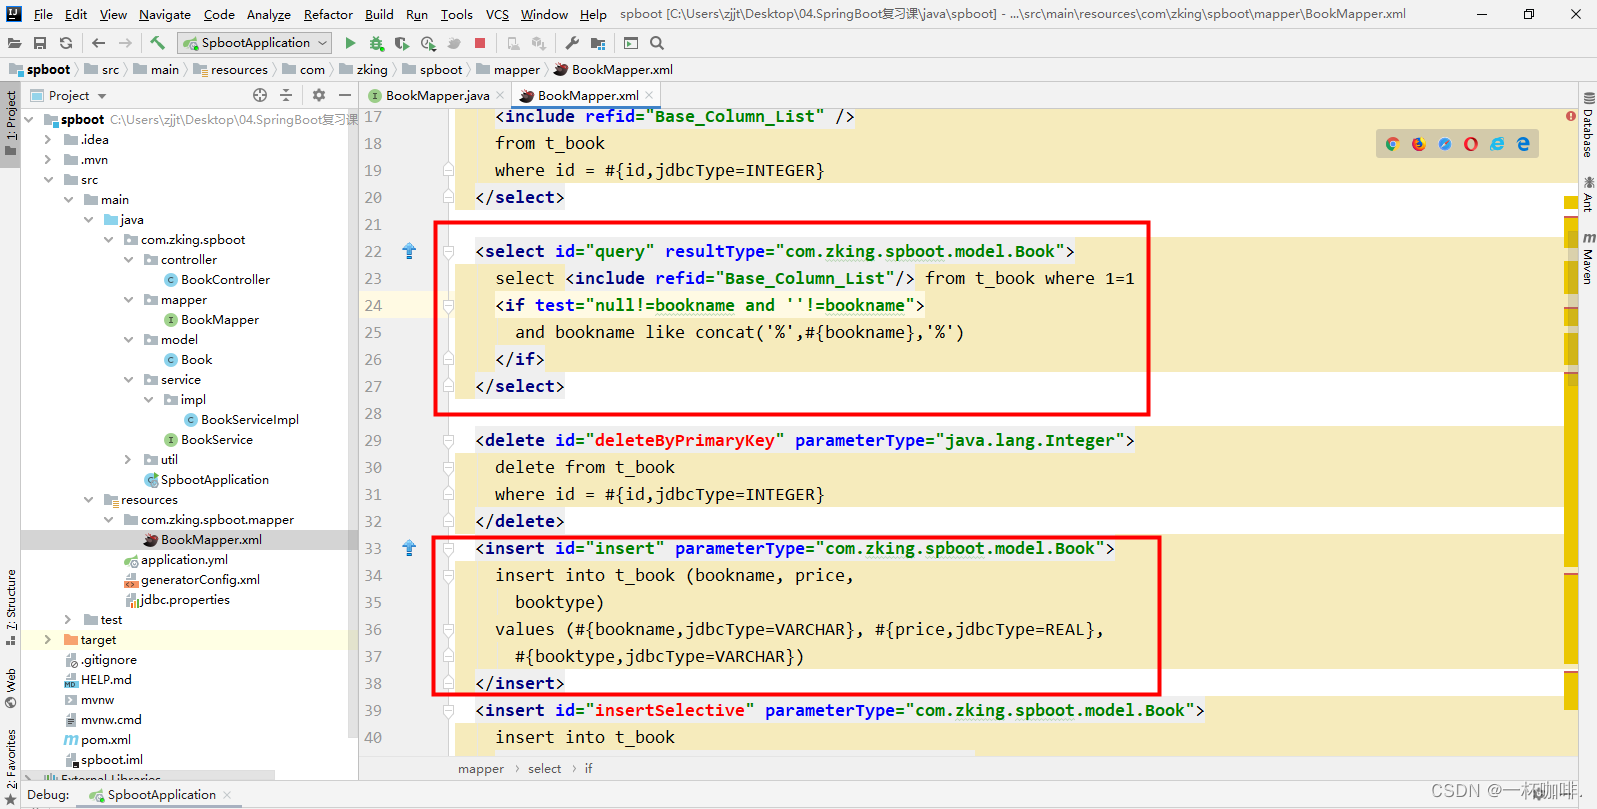Preview the file in the Opera browser
1597x809 pixels.
(1471, 144)
